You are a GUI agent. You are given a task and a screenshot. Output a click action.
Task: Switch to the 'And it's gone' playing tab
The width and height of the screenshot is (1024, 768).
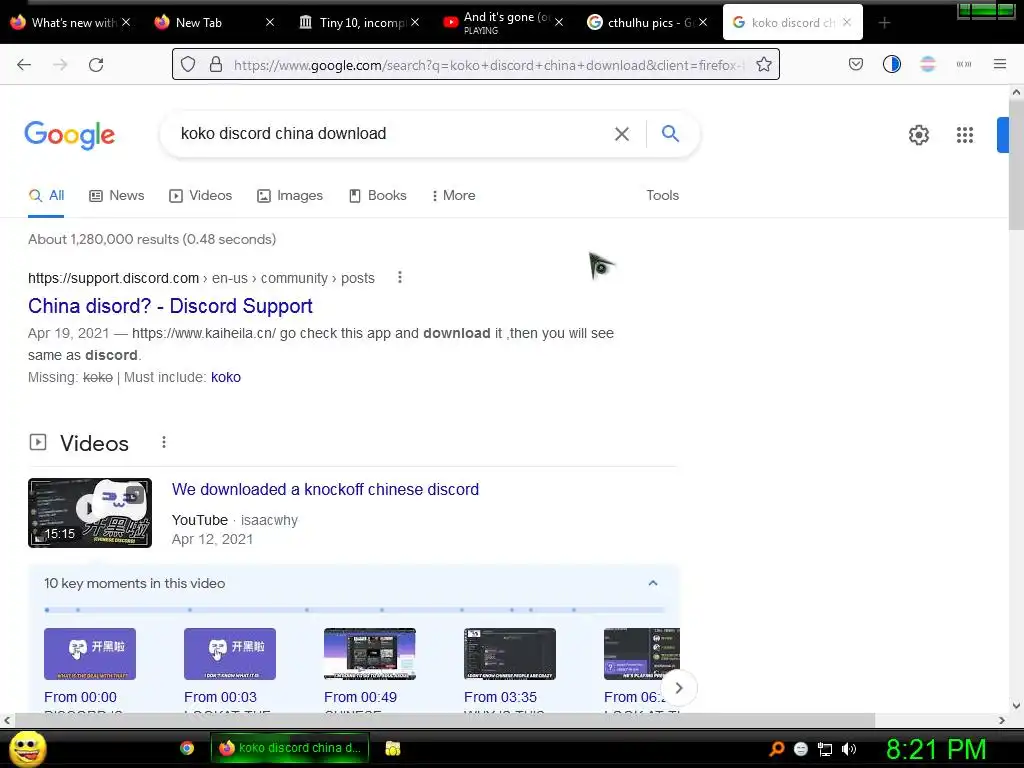coord(502,23)
